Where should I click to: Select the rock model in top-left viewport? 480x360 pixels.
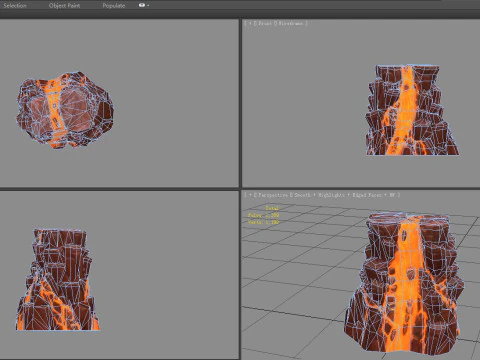click(x=65, y=109)
